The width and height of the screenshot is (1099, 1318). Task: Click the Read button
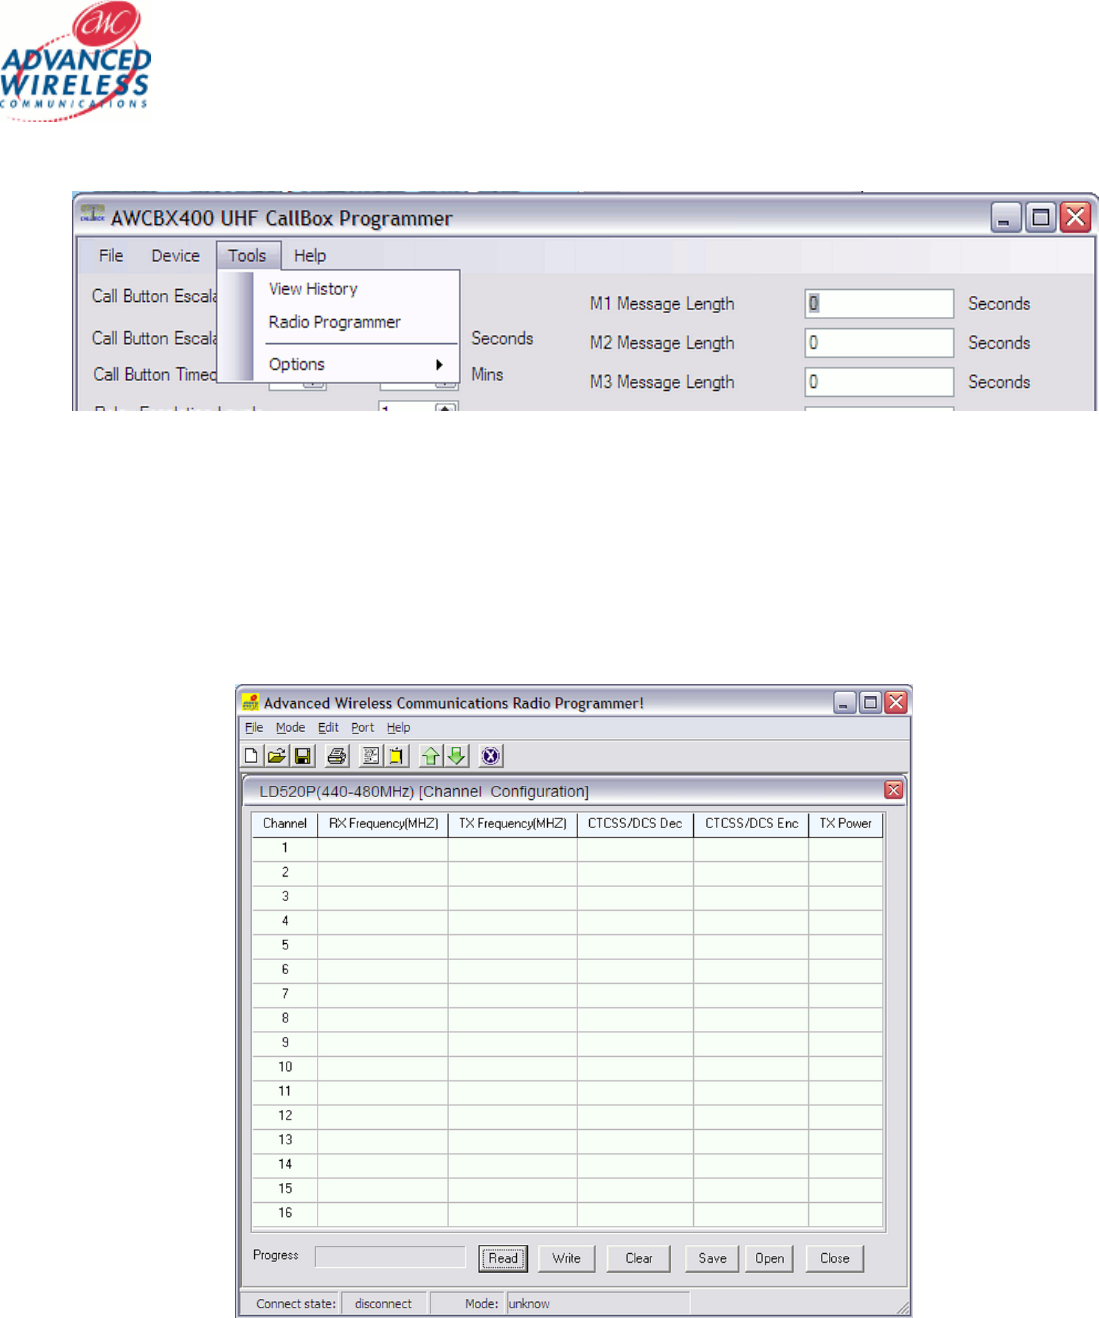[503, 1258]
